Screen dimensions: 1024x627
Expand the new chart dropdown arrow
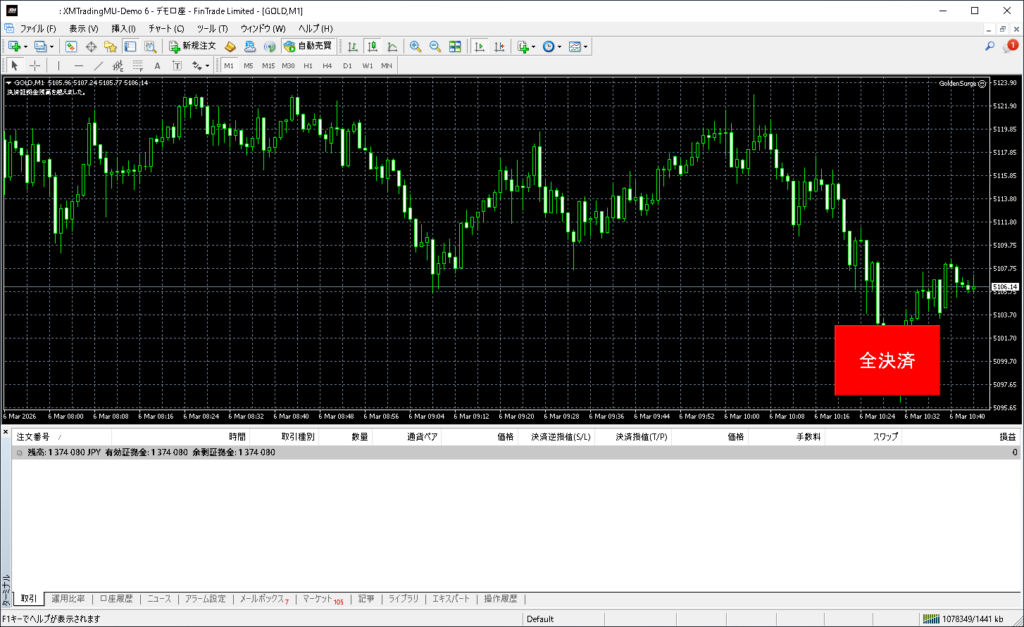(26, 46)
